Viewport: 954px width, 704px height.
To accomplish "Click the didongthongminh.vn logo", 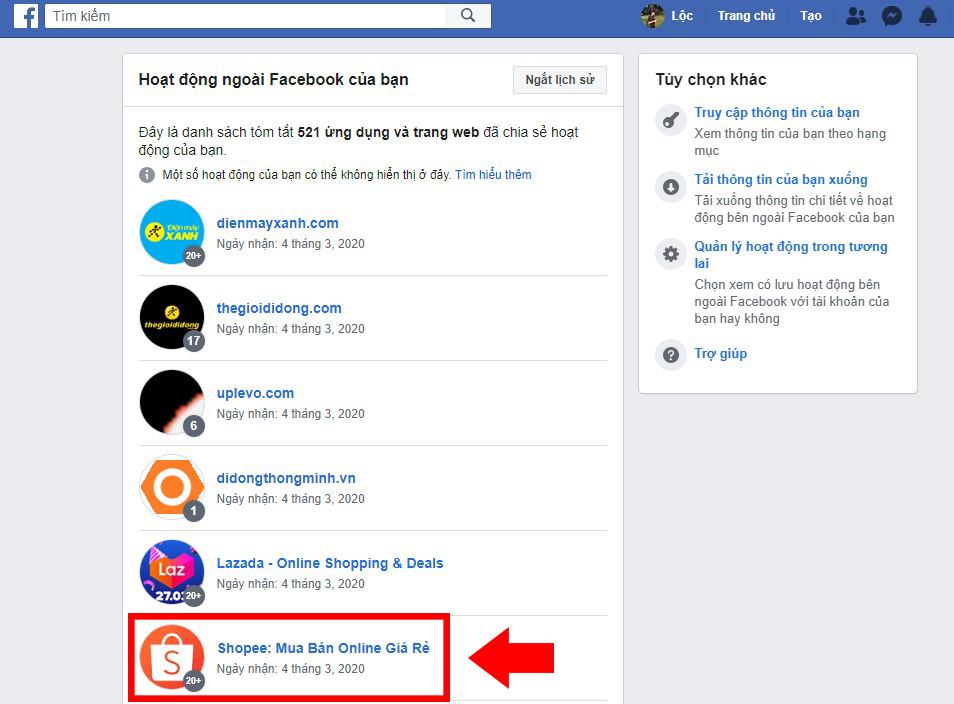I will pyautogui.click(x=172, y=487).
